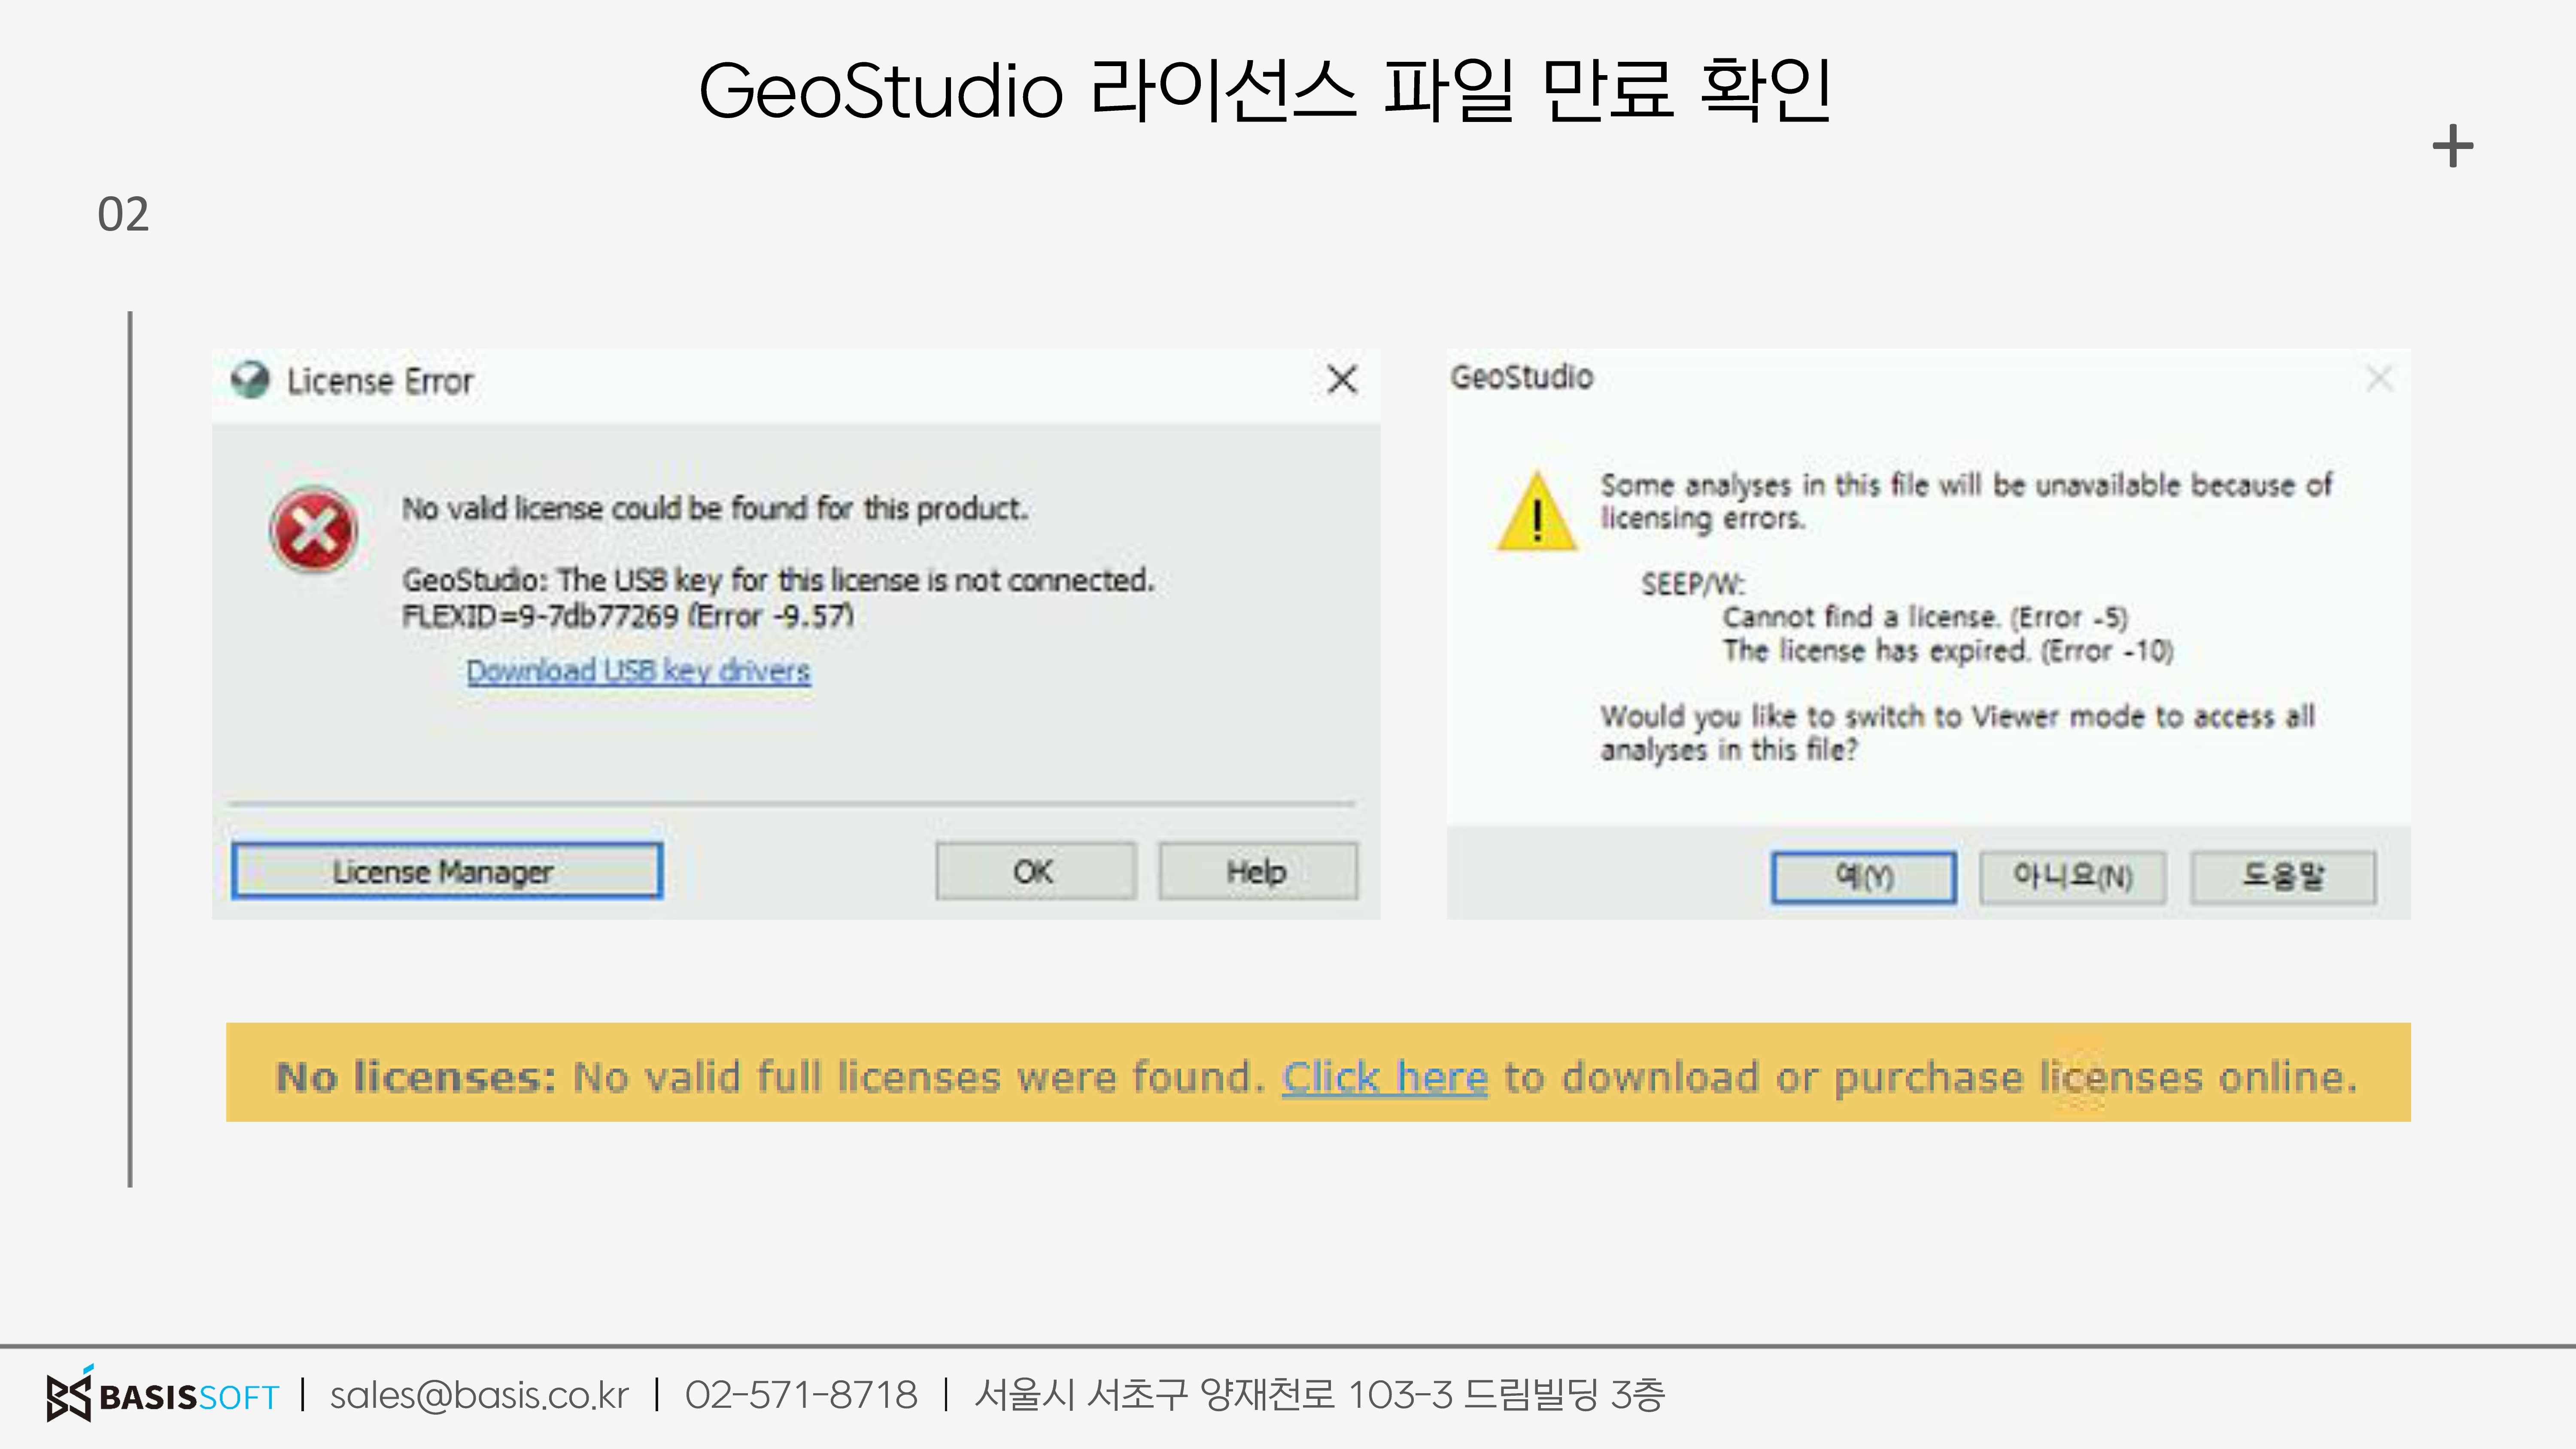Viewport: 2576px width, 1449px height.
Task: Click the sales@basis.co.kr email address
Action: point(479,1395)
